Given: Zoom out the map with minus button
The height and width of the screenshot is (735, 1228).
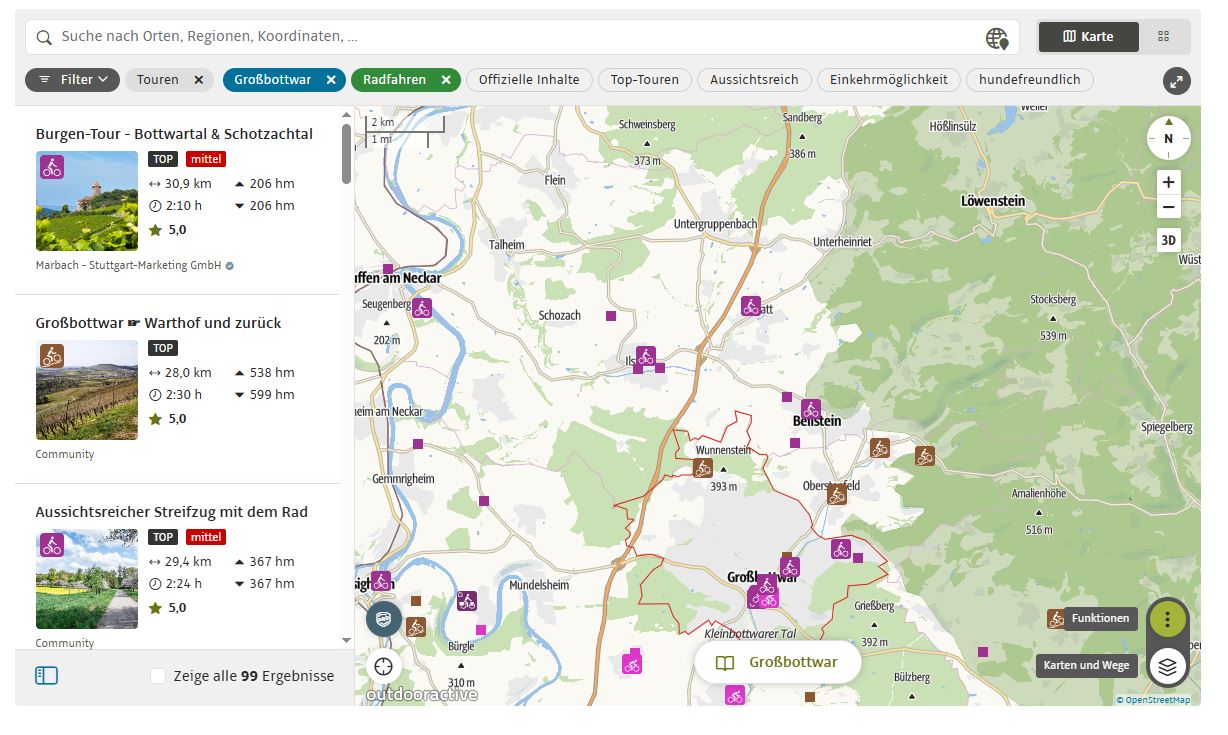Looking at the screenshot, I should 1168,208.
